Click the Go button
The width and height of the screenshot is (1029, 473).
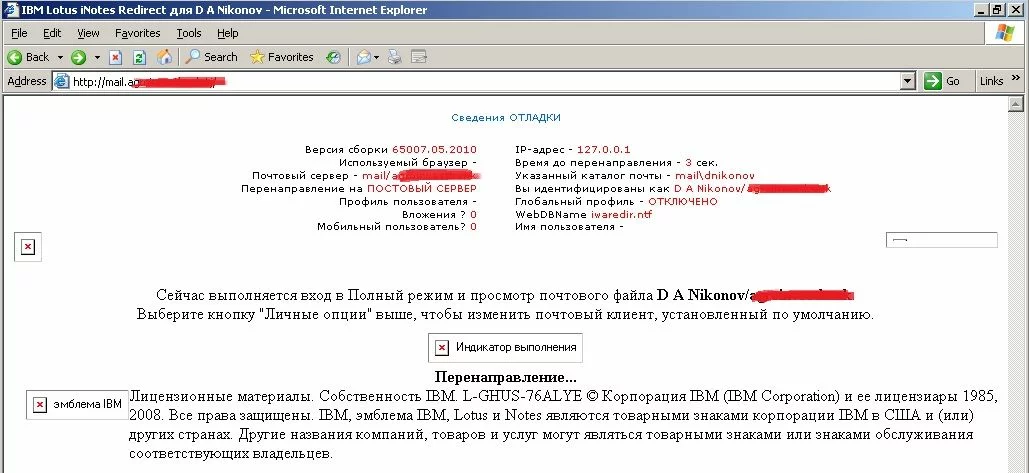pyautogui.click(x=943, y=81)
